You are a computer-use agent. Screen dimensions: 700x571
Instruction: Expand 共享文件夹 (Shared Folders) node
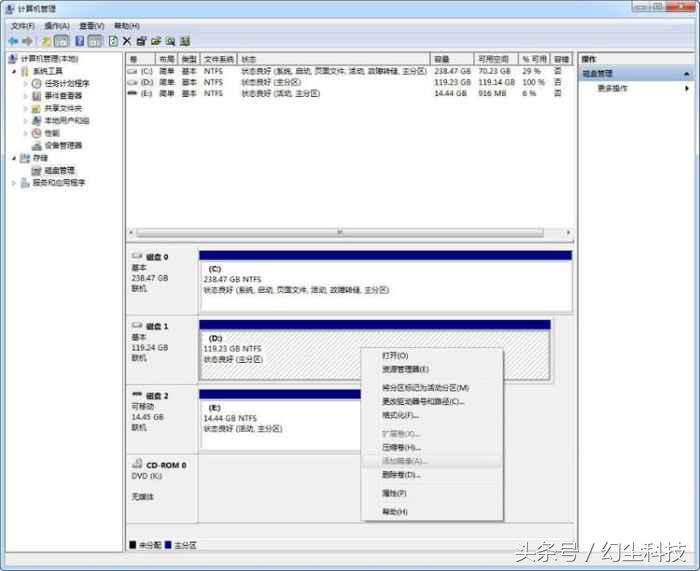[27, 108]
